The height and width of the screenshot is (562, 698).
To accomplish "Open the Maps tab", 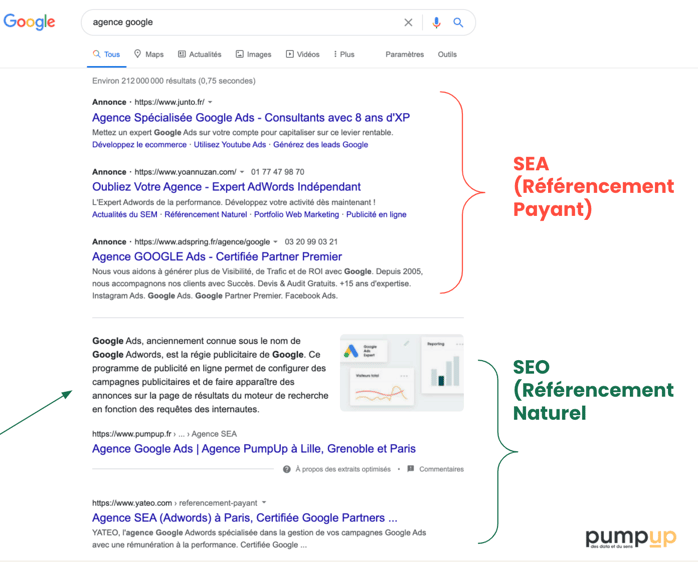I will point(149,54).
